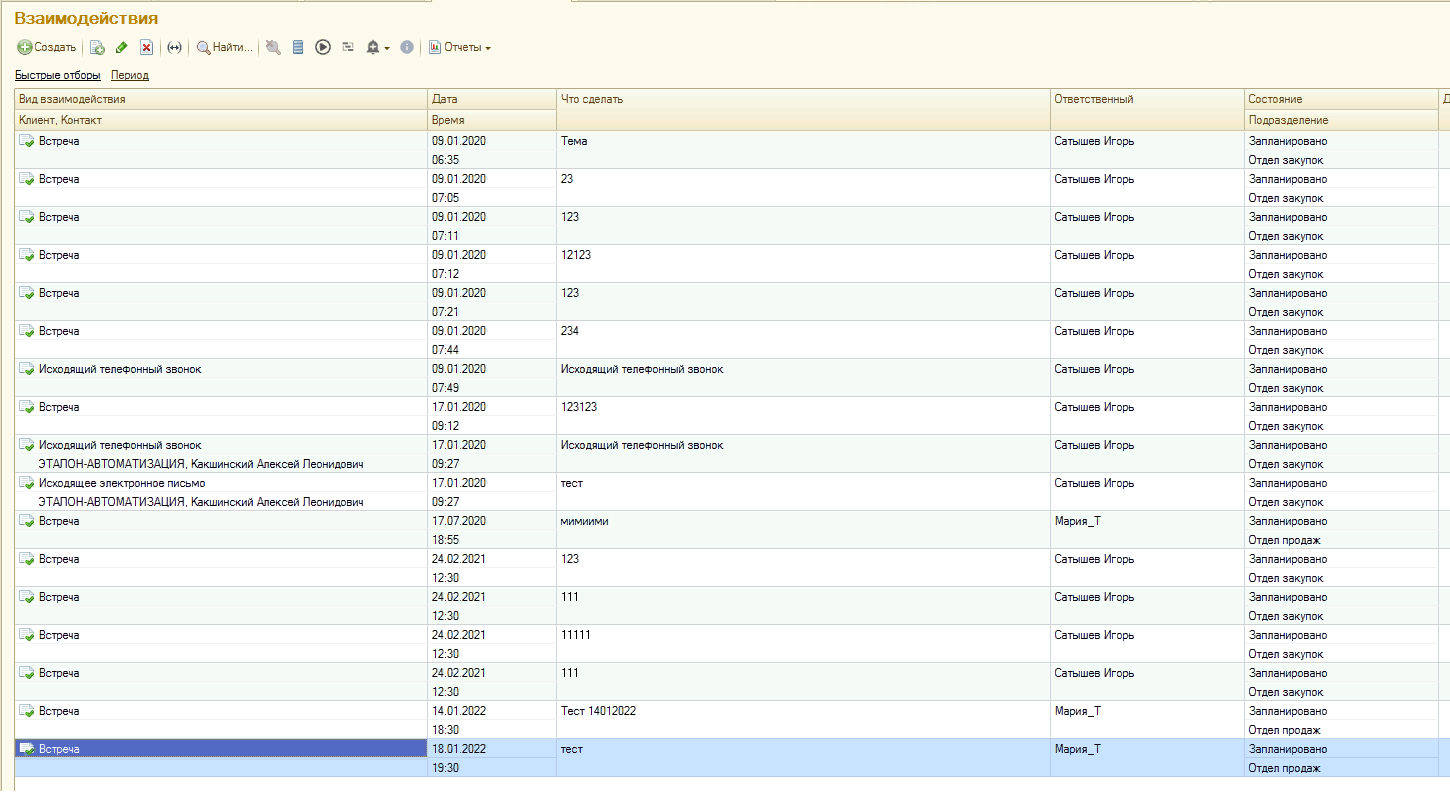Click the red X delete mark icon
Image resolution: width=1450 pixels, height=792 pixels.
point(146,47)
